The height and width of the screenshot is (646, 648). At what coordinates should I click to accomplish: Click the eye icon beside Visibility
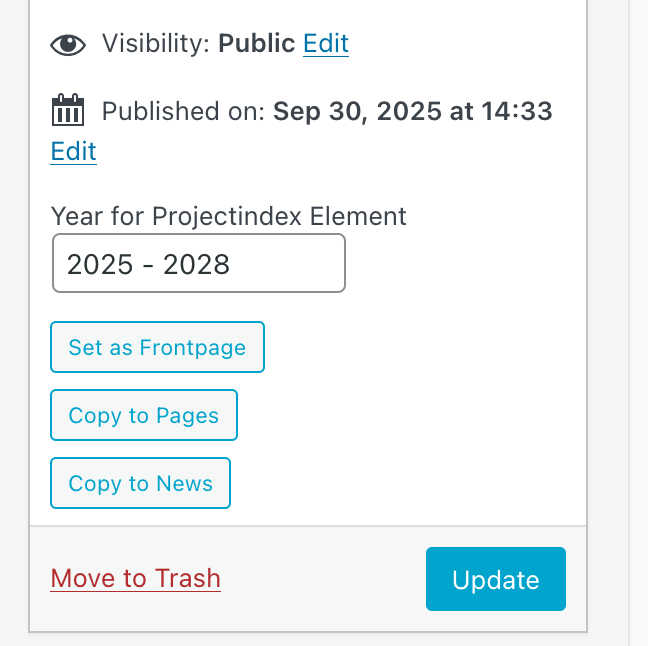pos(68,44)
